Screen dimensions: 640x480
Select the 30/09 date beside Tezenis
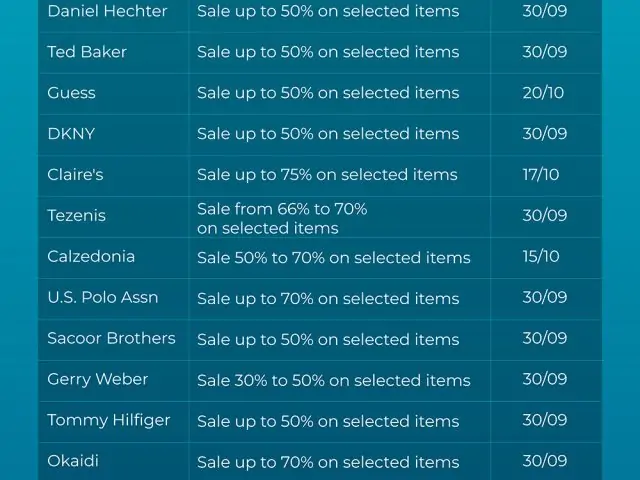545,216
